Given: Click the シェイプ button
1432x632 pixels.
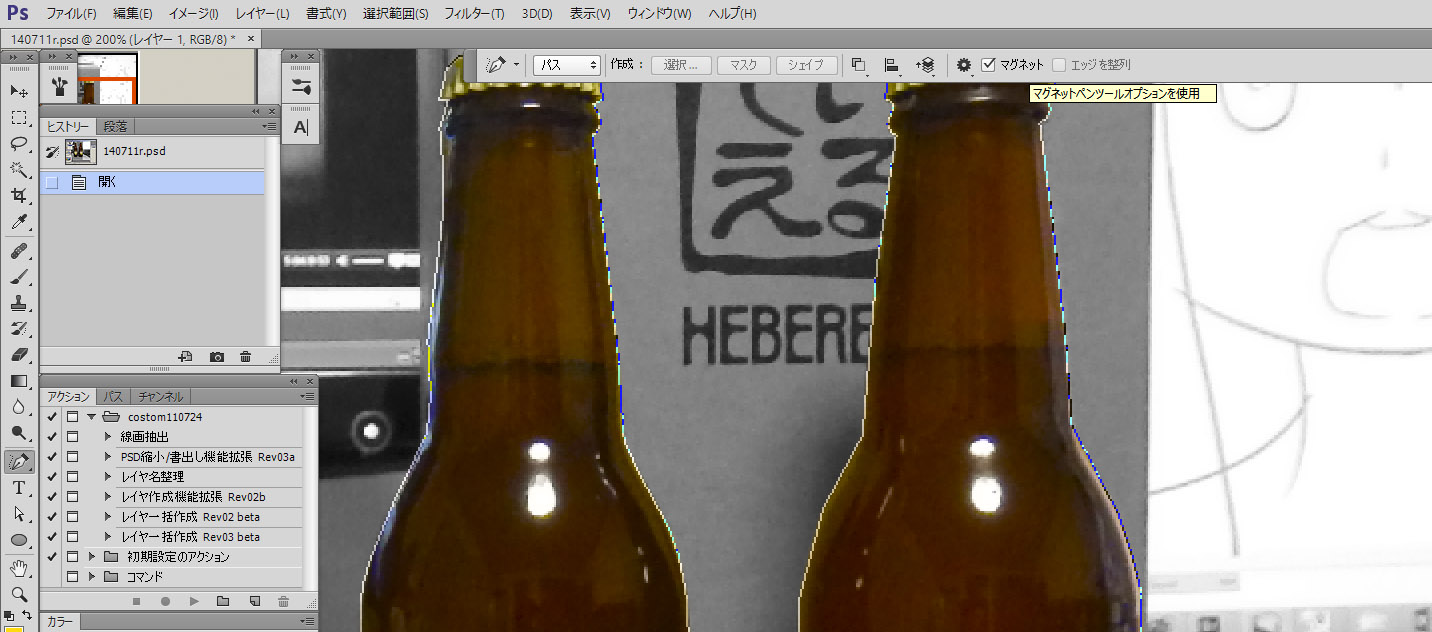Looking at the screenshot, I should point(806,65).
